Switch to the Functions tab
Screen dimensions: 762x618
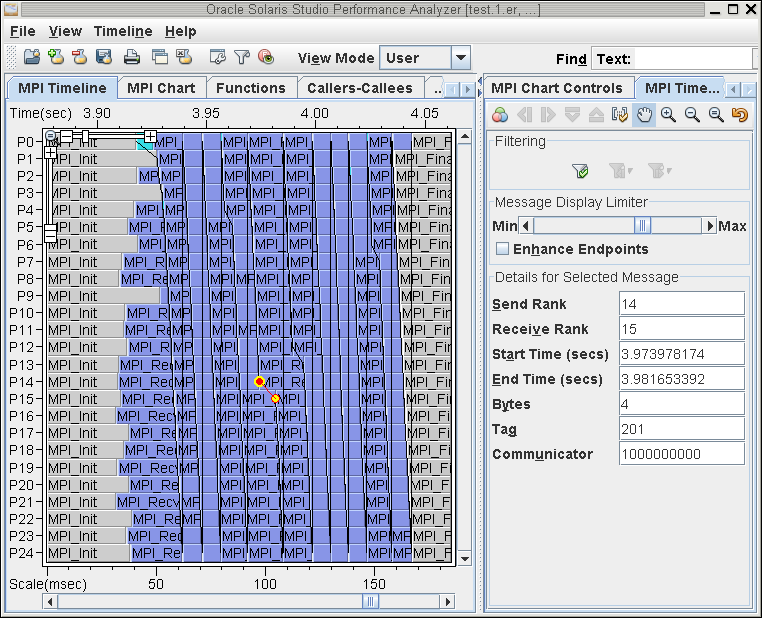251,88
